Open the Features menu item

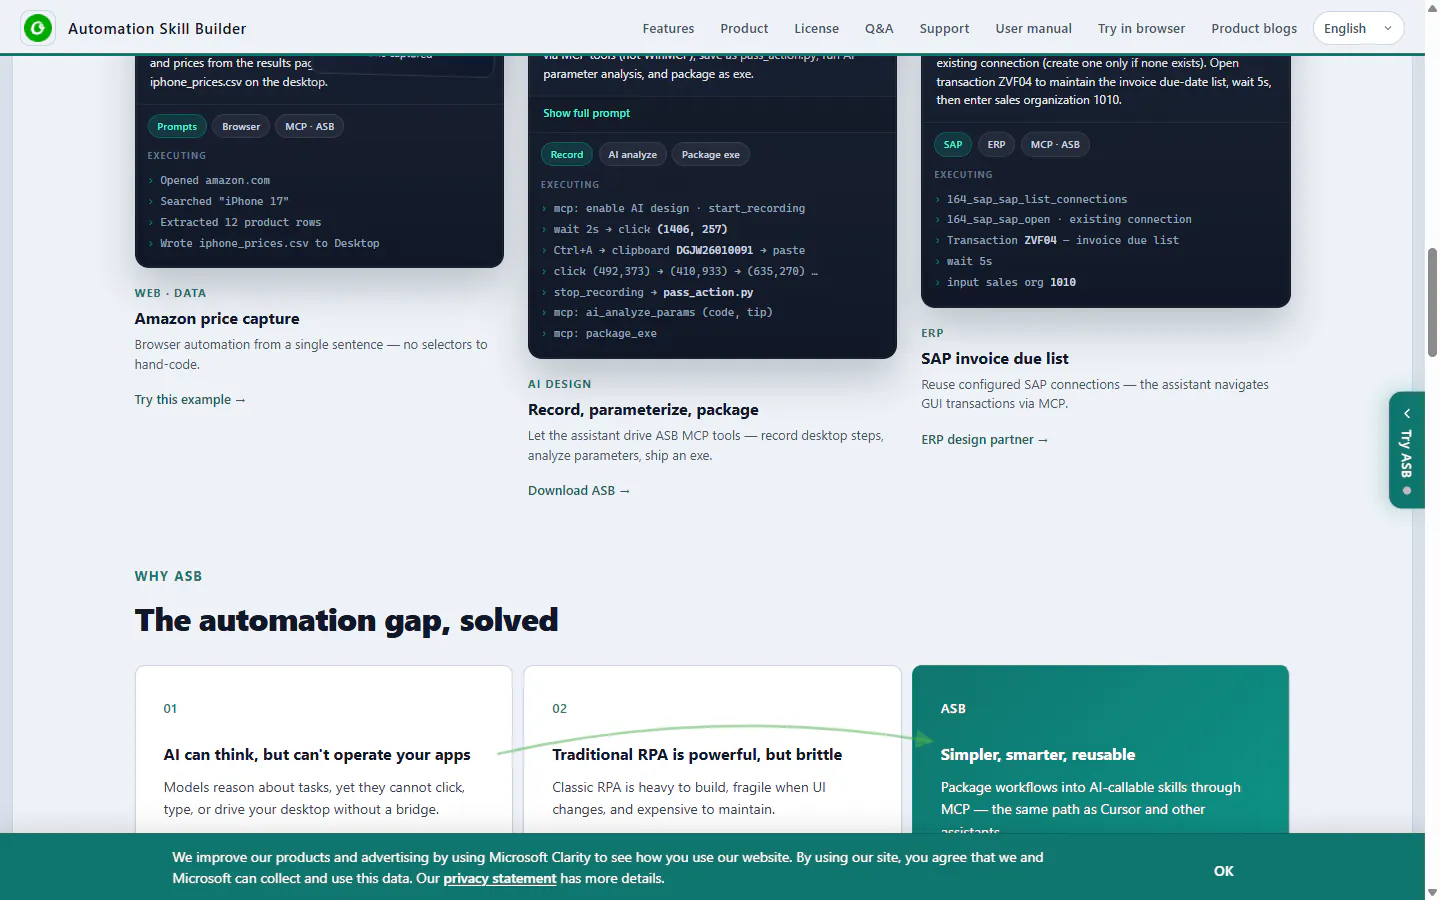(668, 28)
